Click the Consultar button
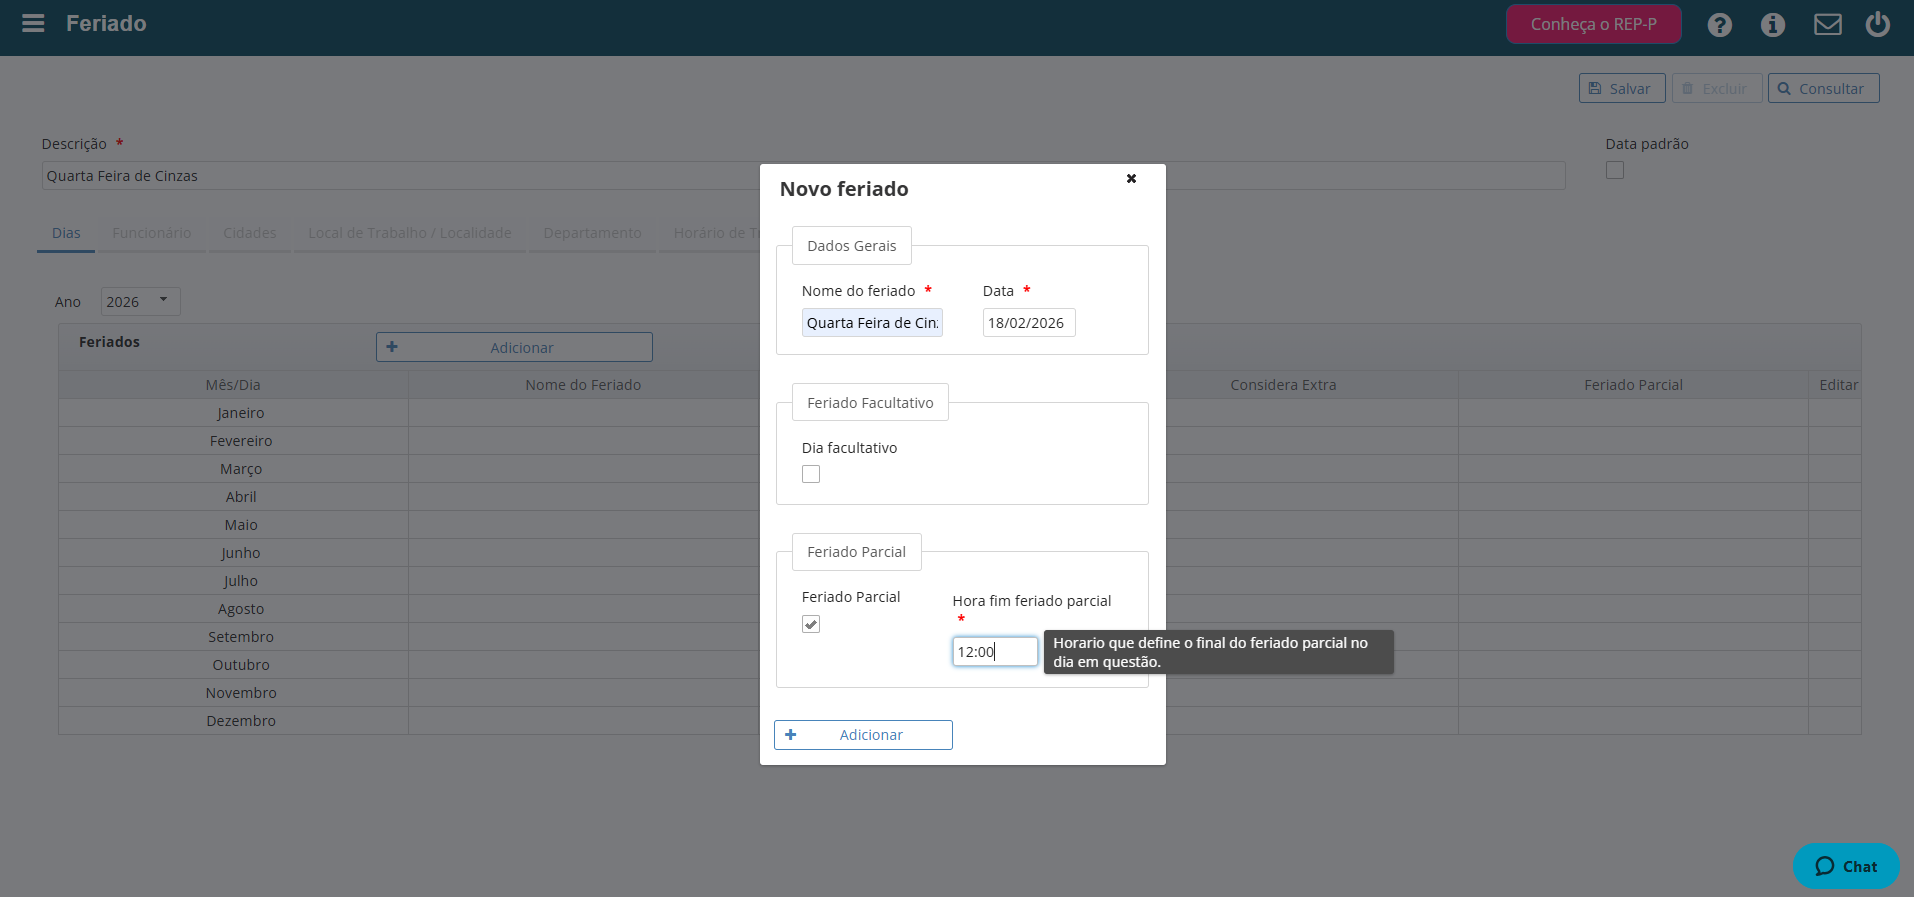Image resolution: width=1914 pixels, height=897 pixels. (x=1823, y=88)
